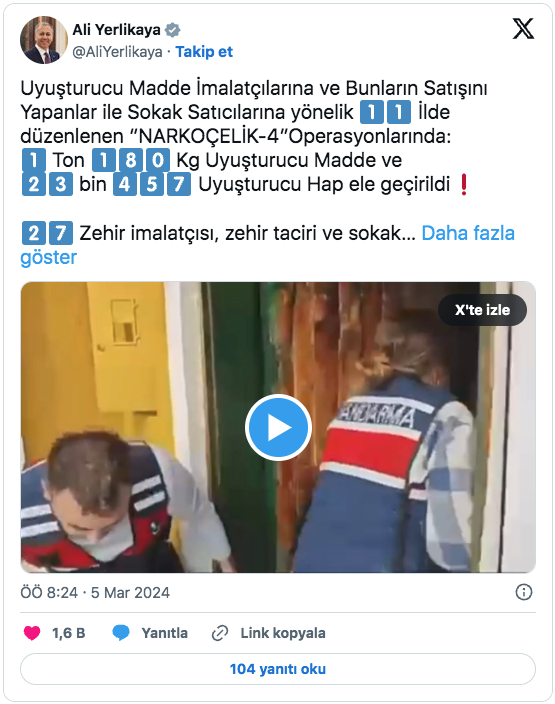Viewport: 555px width, 704px height.
Task: Open replies with 104 yanıtı oku
Action: pyautogui.click(x=278, y=669)
